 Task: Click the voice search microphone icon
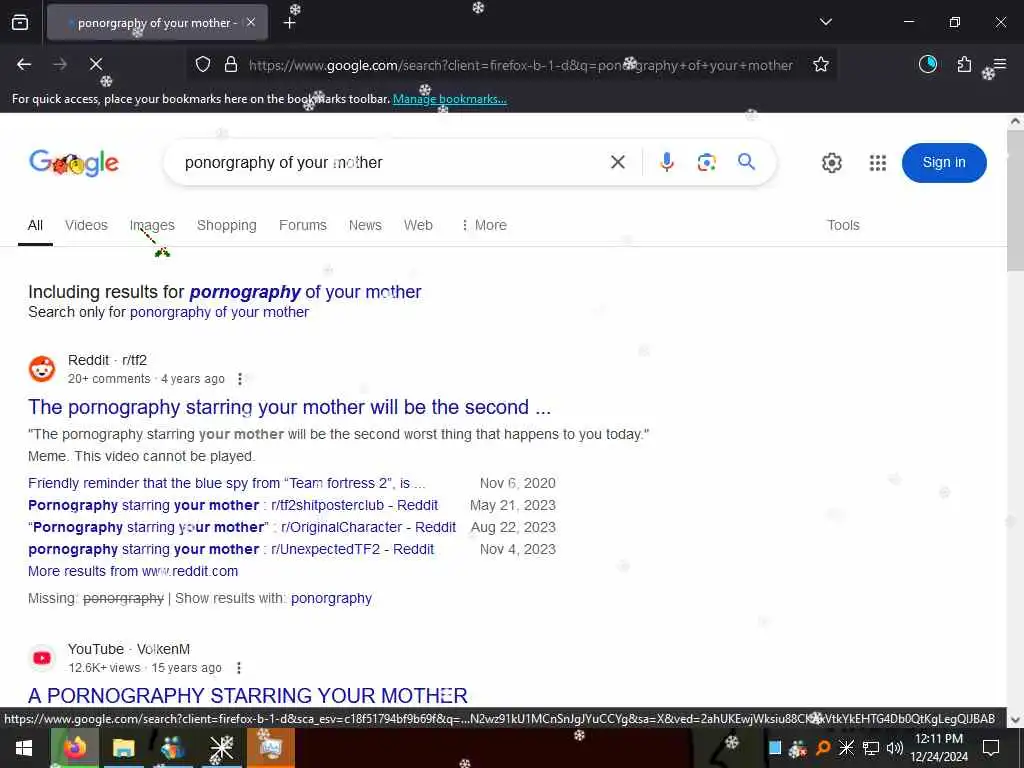[x=666, y=162]
